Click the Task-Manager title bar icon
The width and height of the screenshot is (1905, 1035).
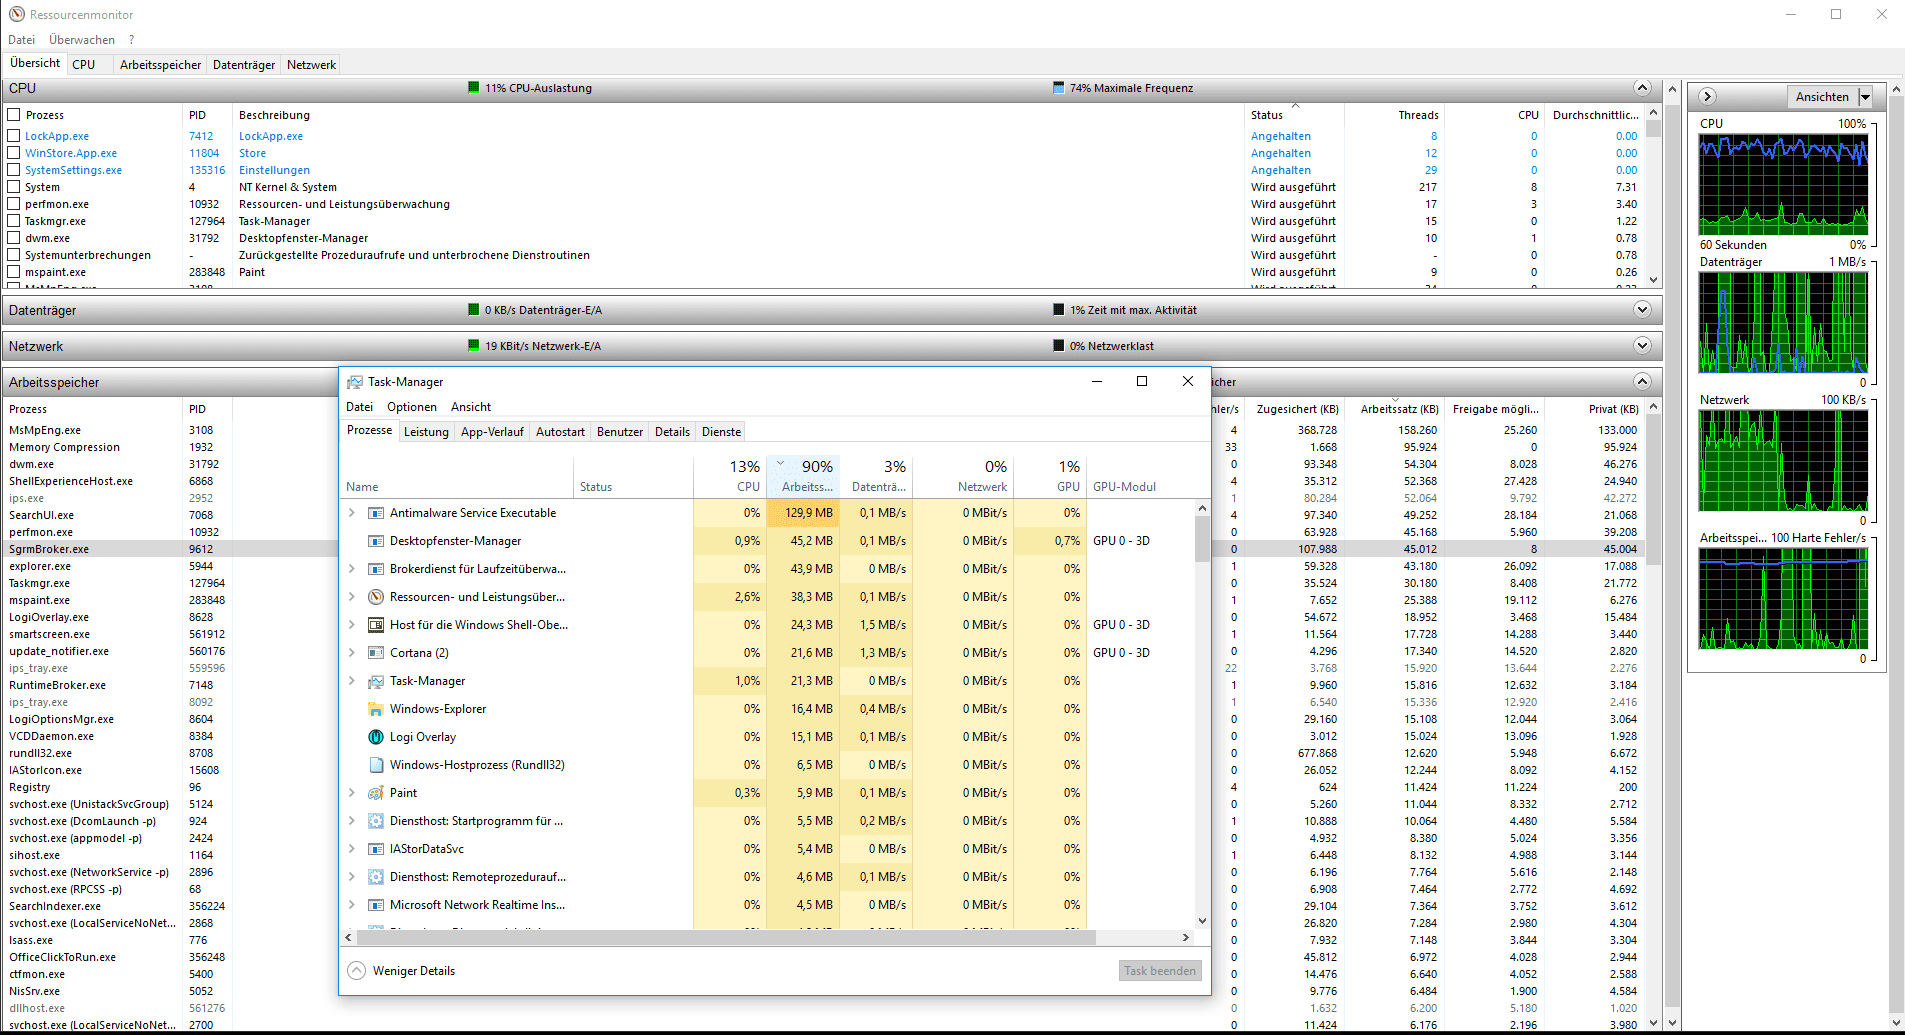point(355,382)
